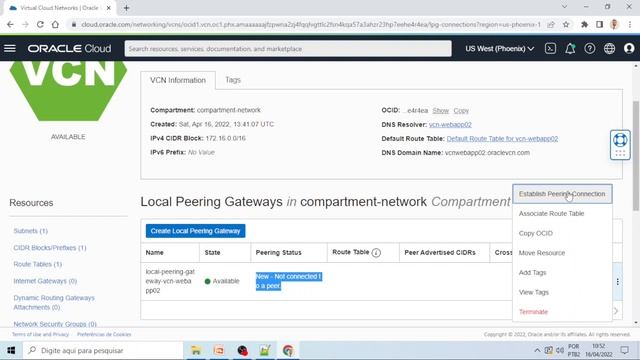640x360 pixels.
Task: Click Create Local Peering Gateway button
Action: pyautogui.click(x=196, y=231)
